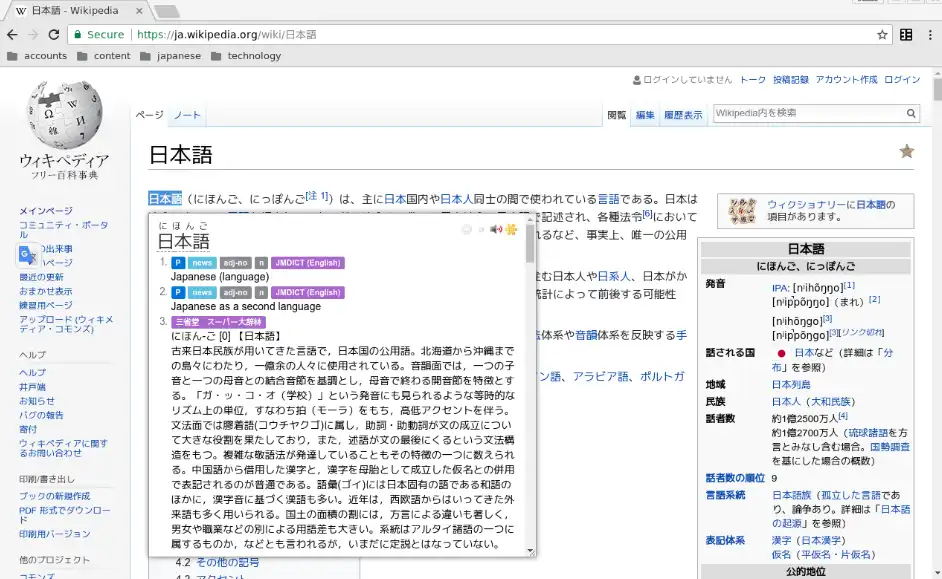942x579 pixels.
Task: Click the faded circular icon in the popup header
Action: (x=467, y=229)
